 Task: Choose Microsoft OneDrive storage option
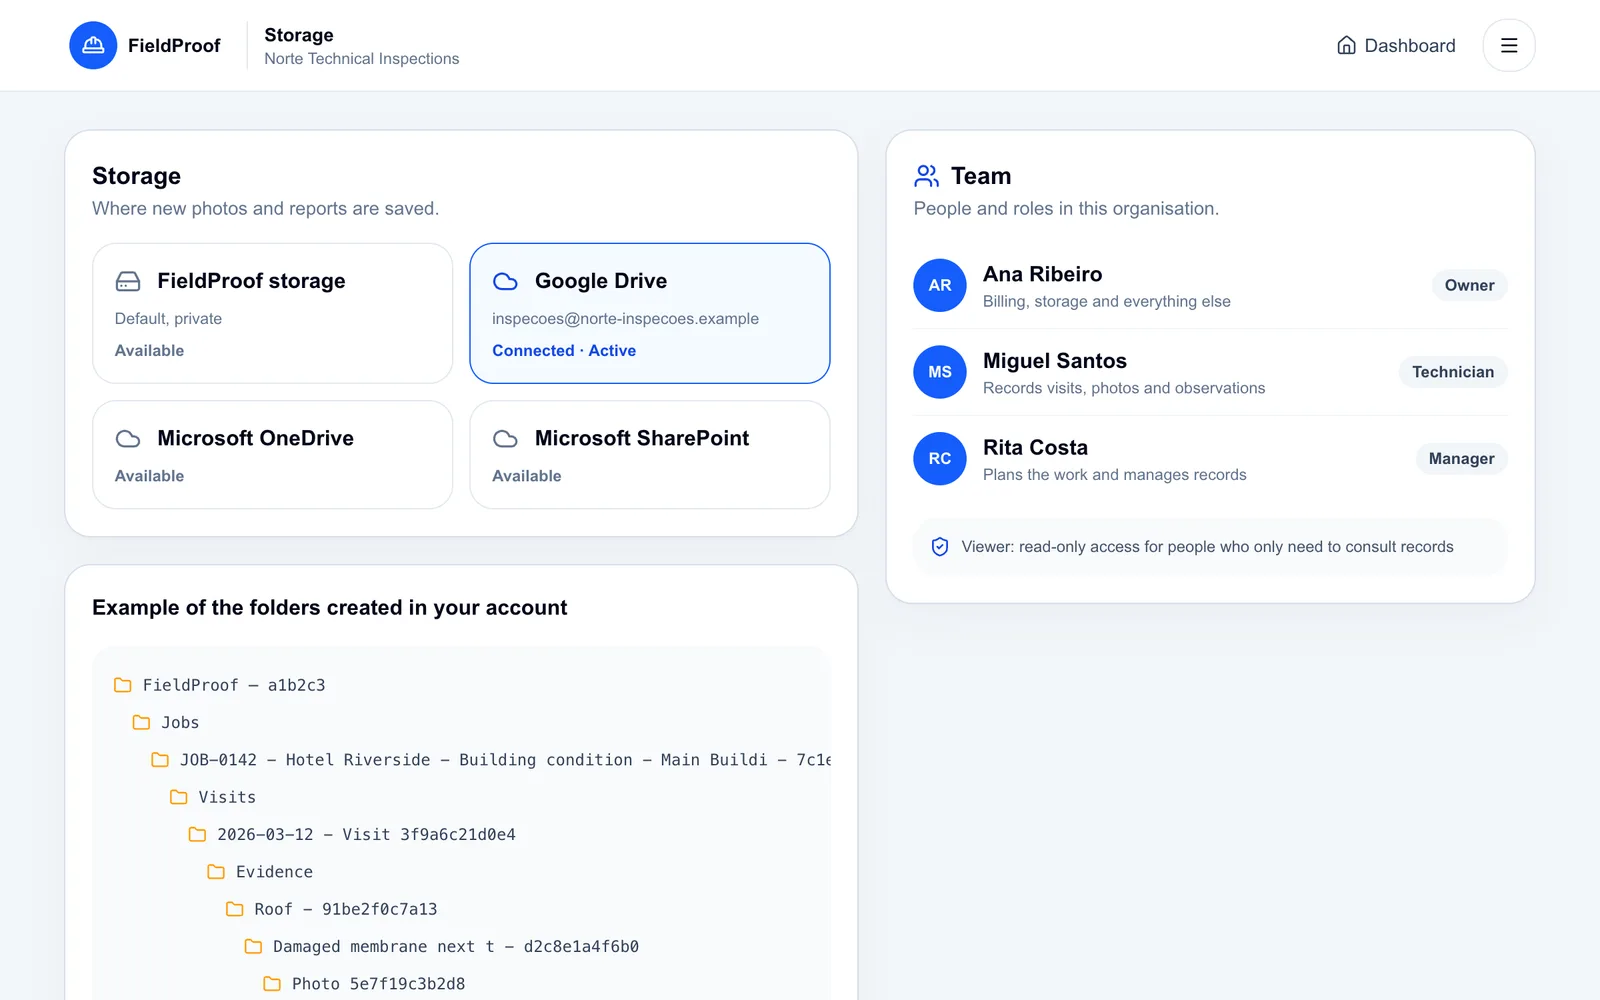pos(273,455)
